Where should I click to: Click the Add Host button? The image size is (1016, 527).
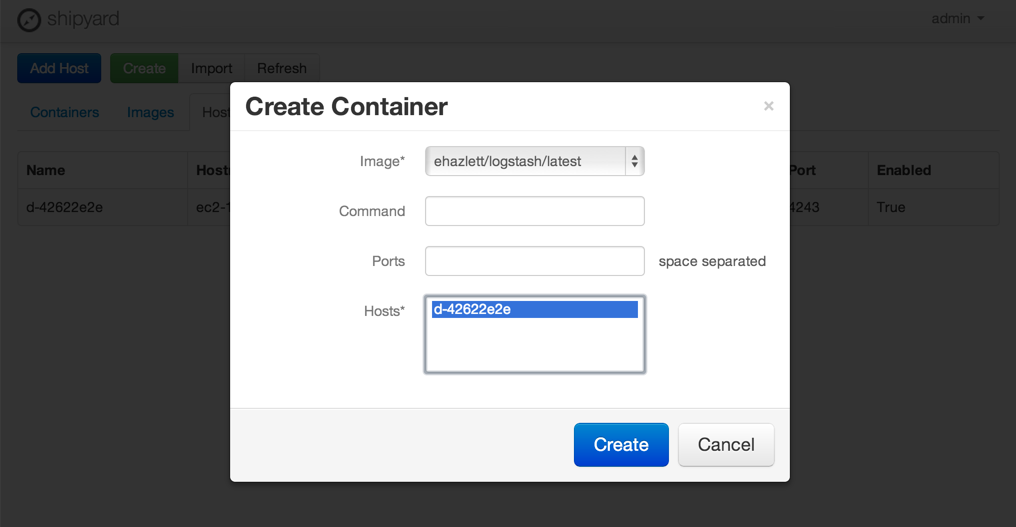(x=59, y=68)
